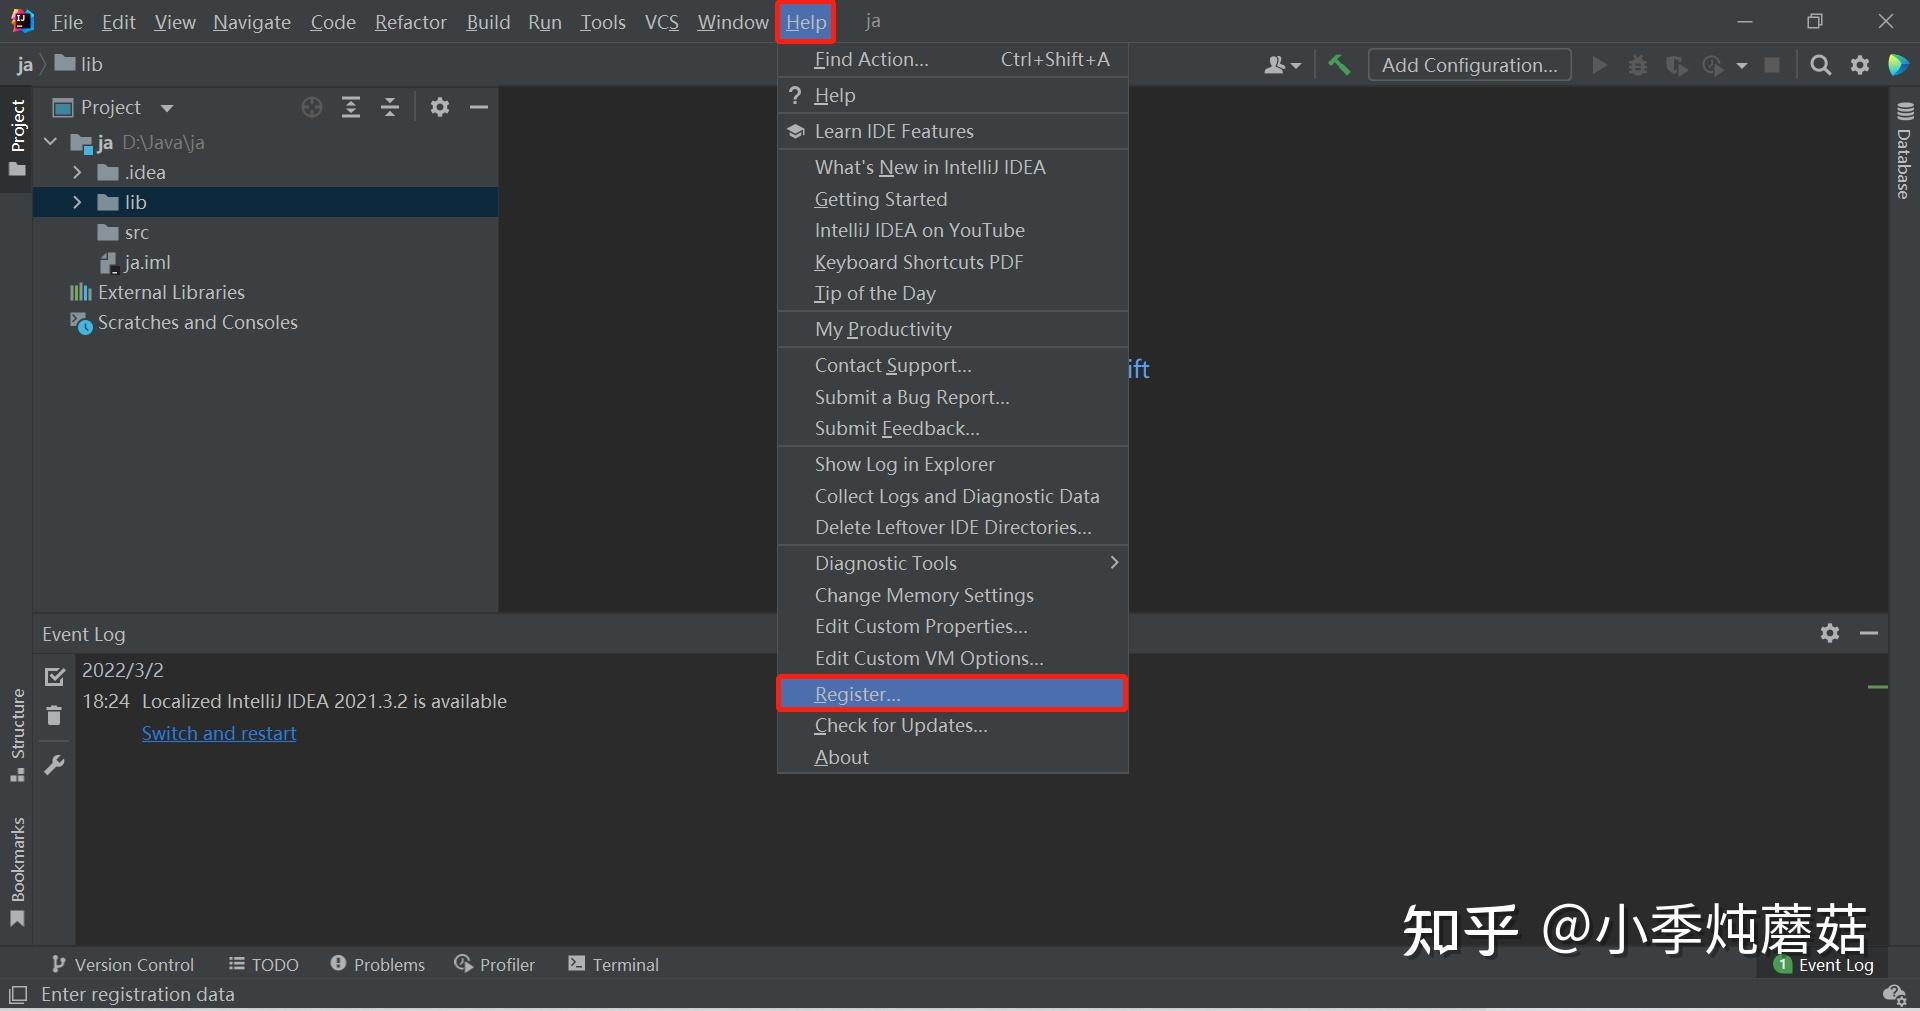
Task: Open Keyboard Shortcuts PDF
Action: click(x=952, y=262)
